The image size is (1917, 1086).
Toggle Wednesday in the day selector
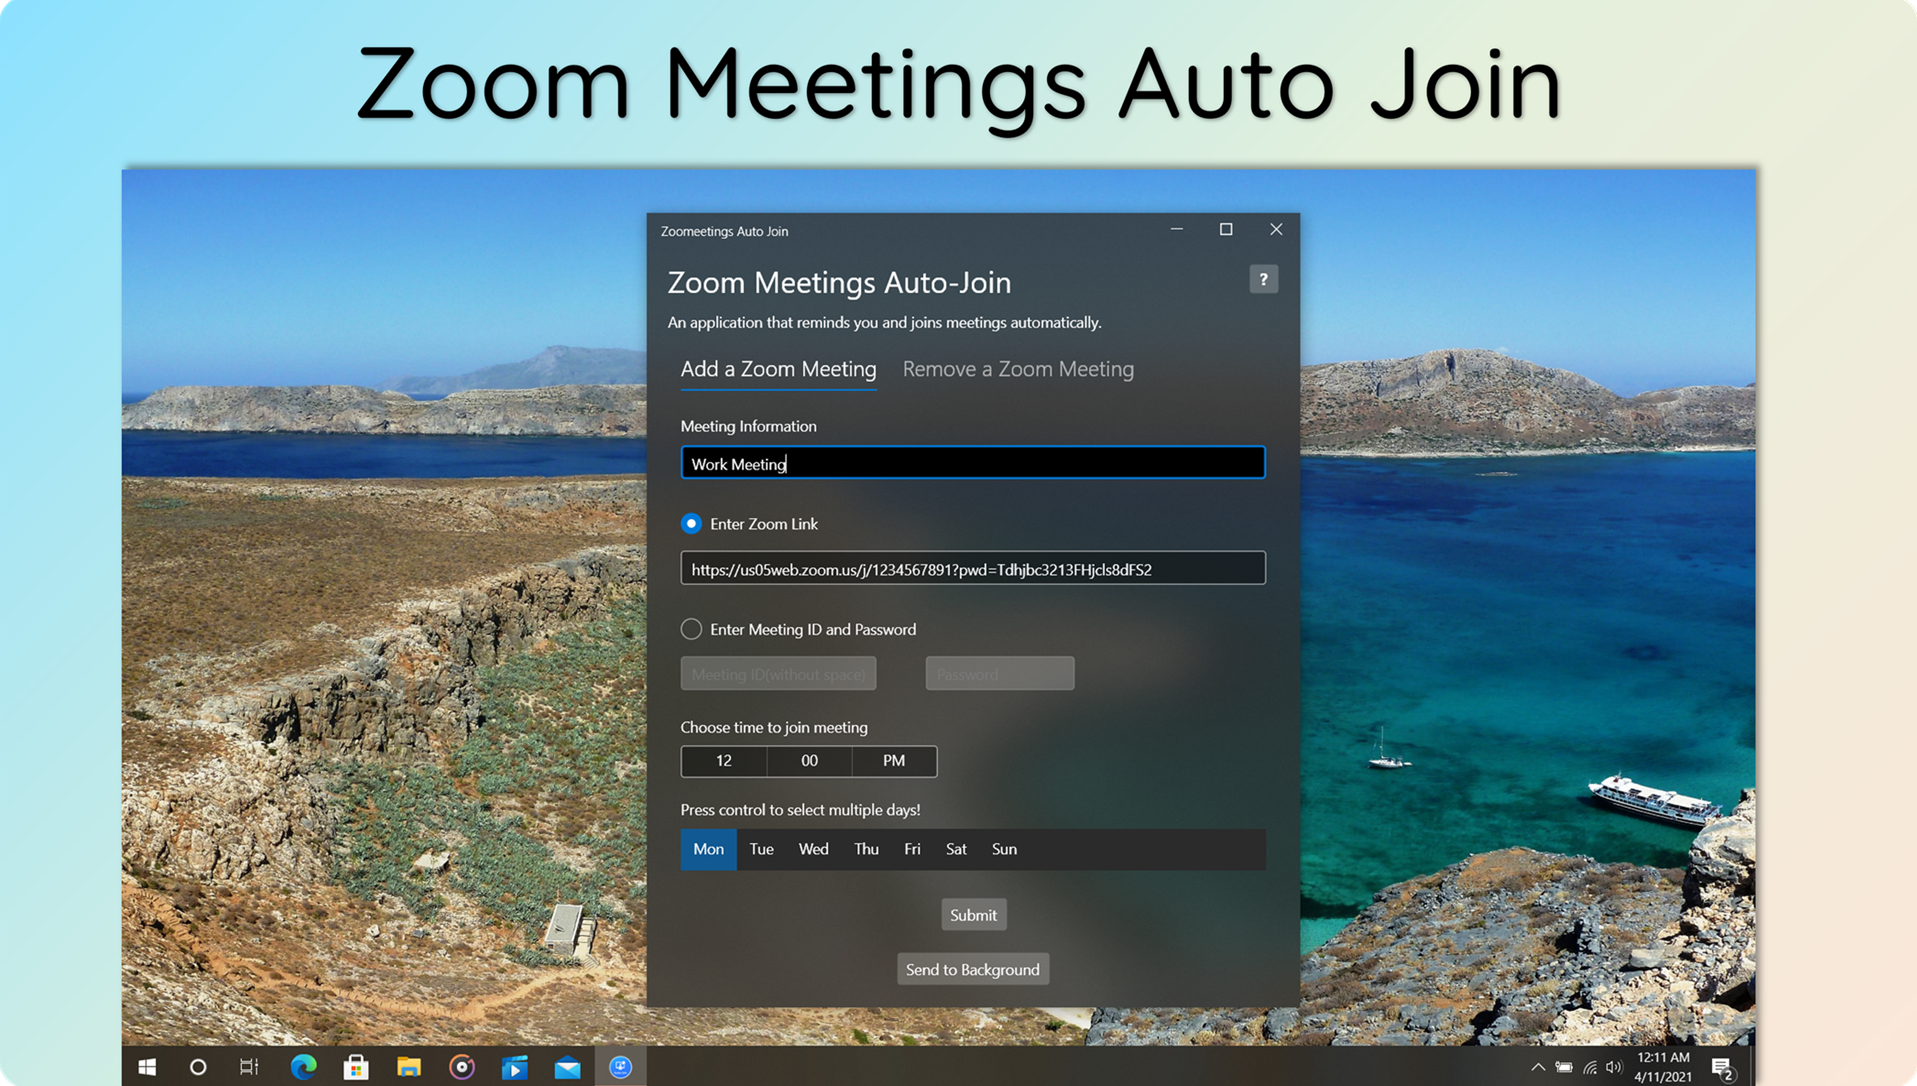813,849
